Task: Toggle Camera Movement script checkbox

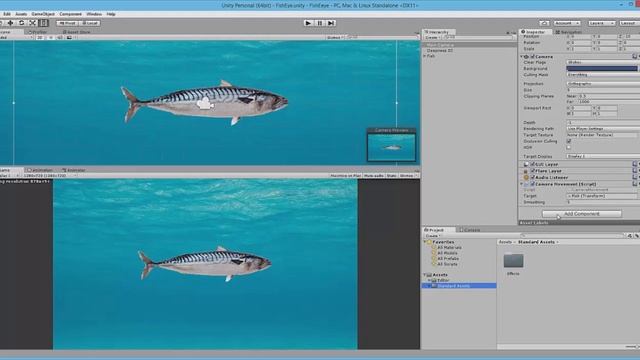Action: click(532, 184)
